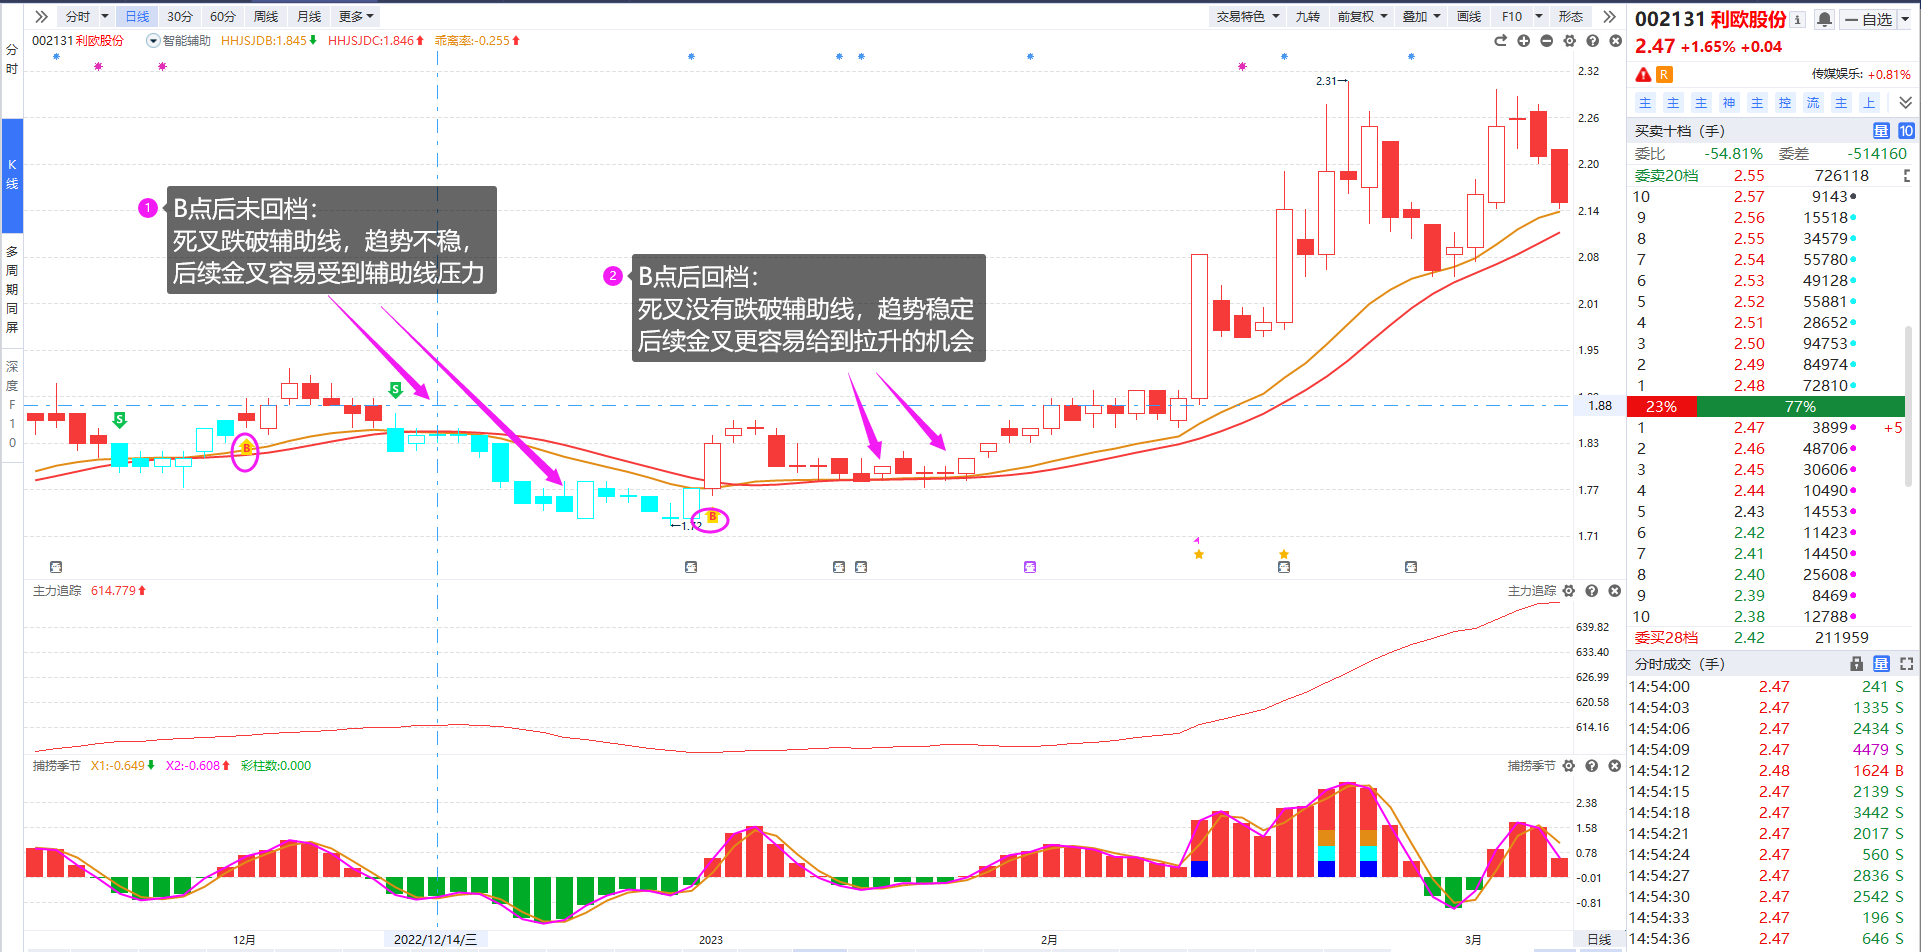Expand the tag icons row with double chevron
The image size is (1921, 952).
click(x=1905, y=103)
